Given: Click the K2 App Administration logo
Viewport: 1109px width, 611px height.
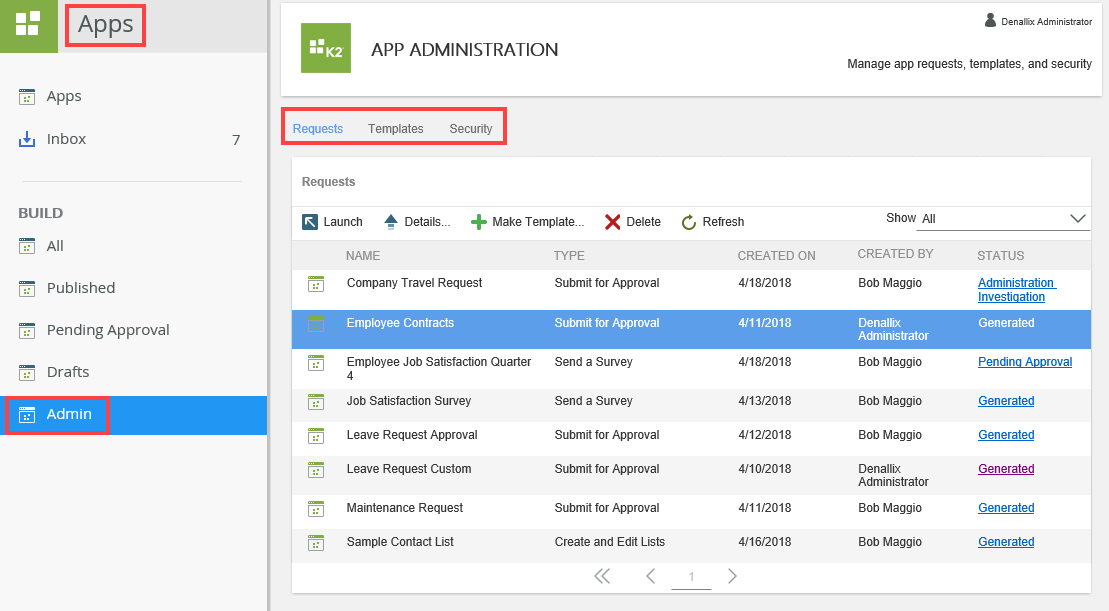Looking at the screenshot, I should pyautogui.click(x=326, y=49).
